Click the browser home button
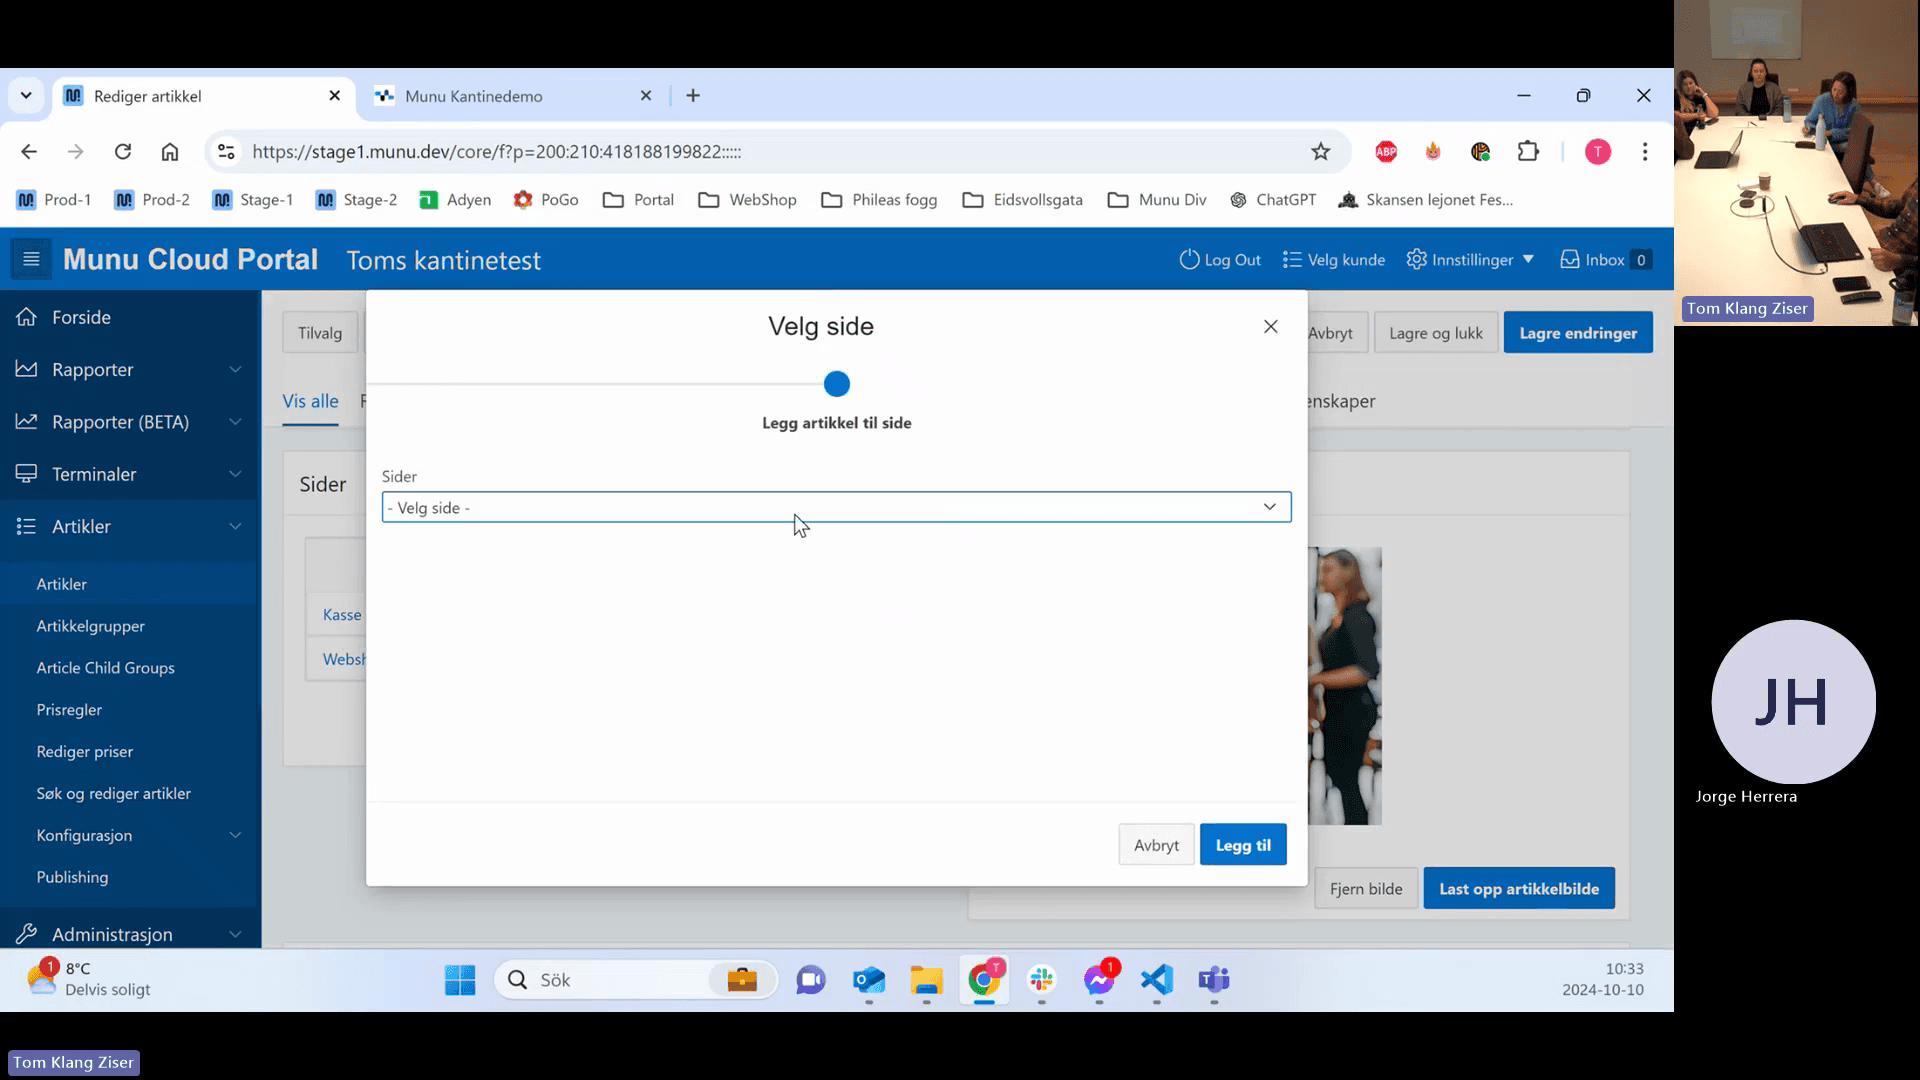This screenshot has height=1080, width=1920. (x=170, y=152)
